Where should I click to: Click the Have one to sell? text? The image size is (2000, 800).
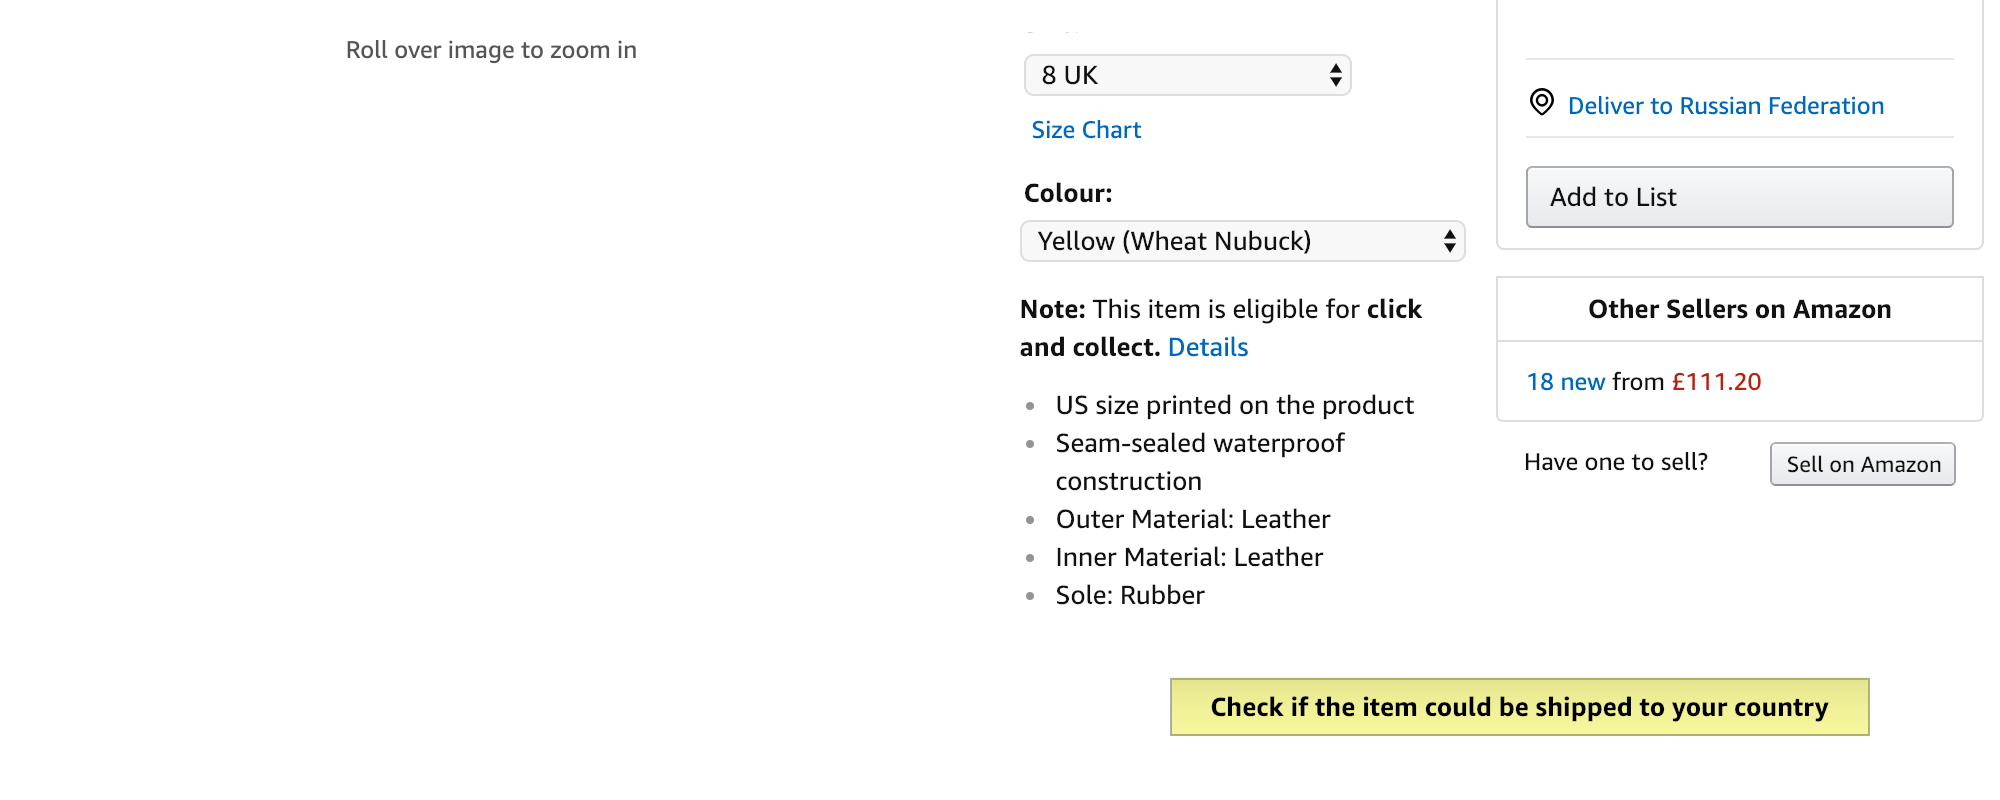click(x=1615, y=462)
